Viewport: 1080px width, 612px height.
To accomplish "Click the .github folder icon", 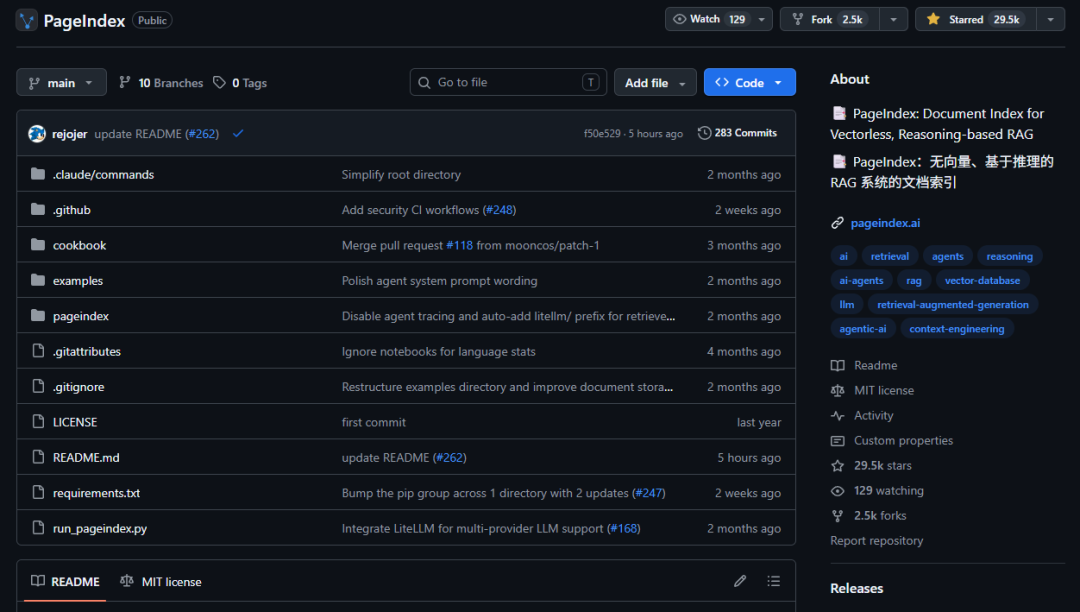I will pyautogui.click(x=38, y=209).
